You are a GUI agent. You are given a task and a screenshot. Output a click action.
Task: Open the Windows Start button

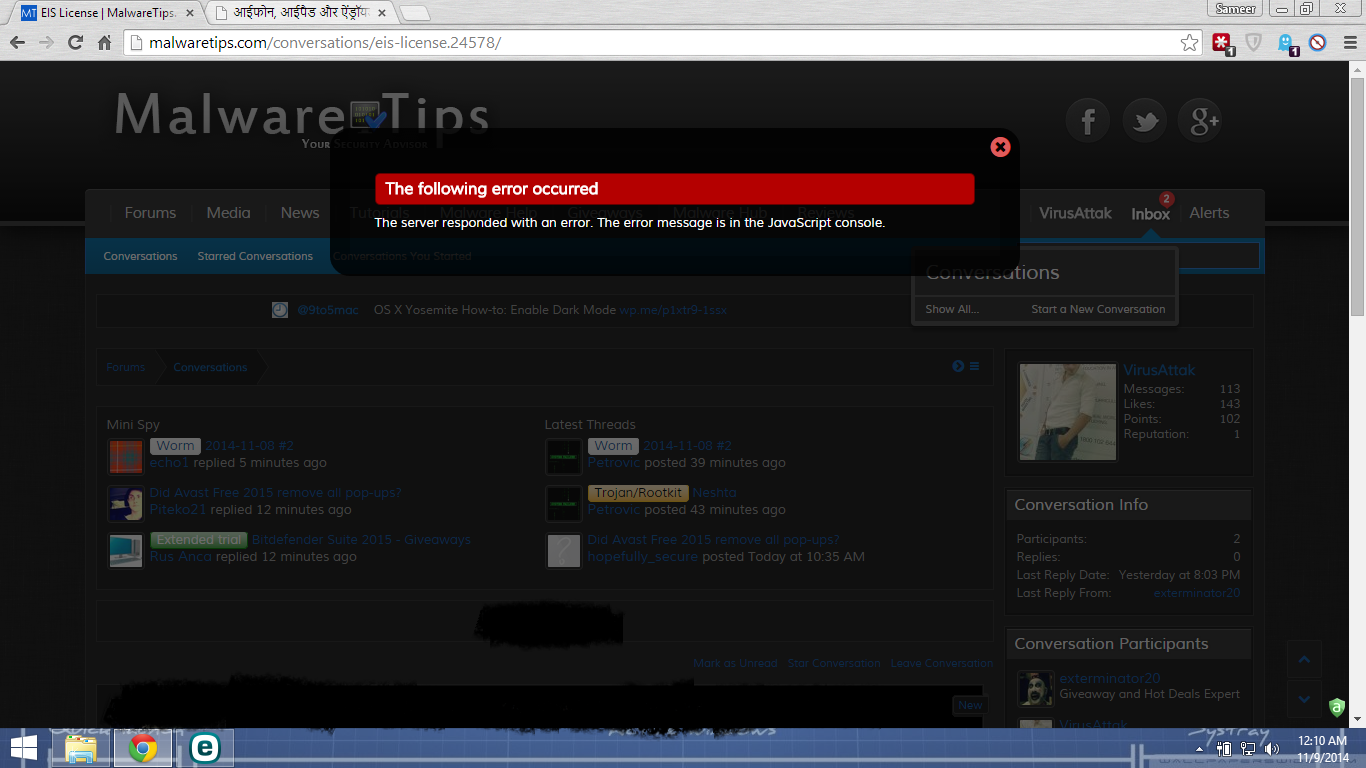click(24, 748)
